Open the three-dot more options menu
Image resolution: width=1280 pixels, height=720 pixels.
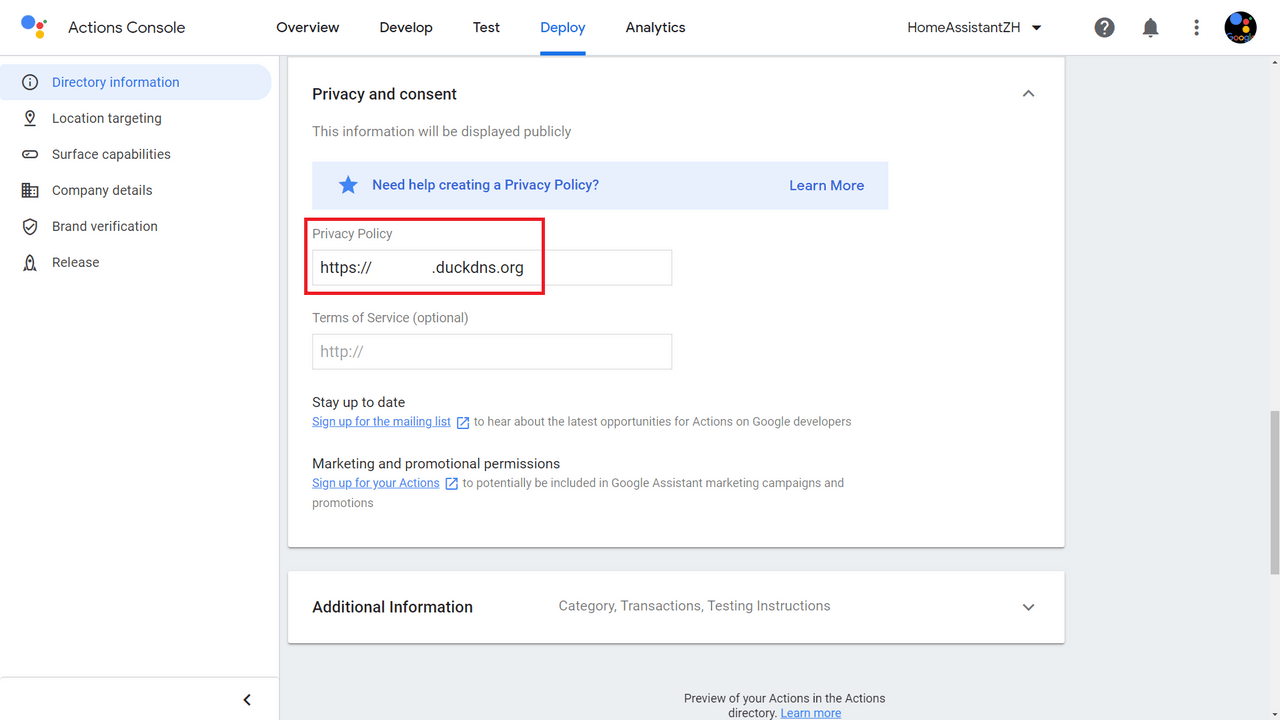pos(1196,28)
